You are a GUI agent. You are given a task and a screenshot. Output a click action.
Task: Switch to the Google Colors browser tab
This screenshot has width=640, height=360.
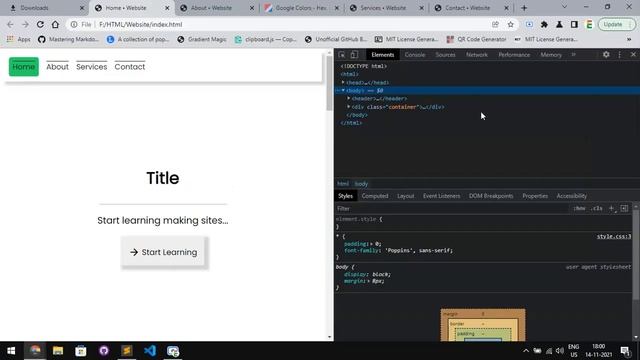301,8
